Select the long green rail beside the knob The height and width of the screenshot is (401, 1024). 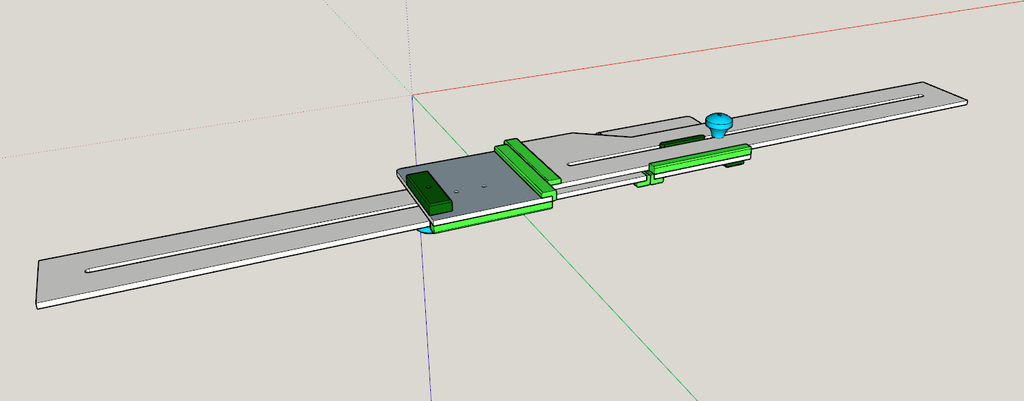(699, 159)
